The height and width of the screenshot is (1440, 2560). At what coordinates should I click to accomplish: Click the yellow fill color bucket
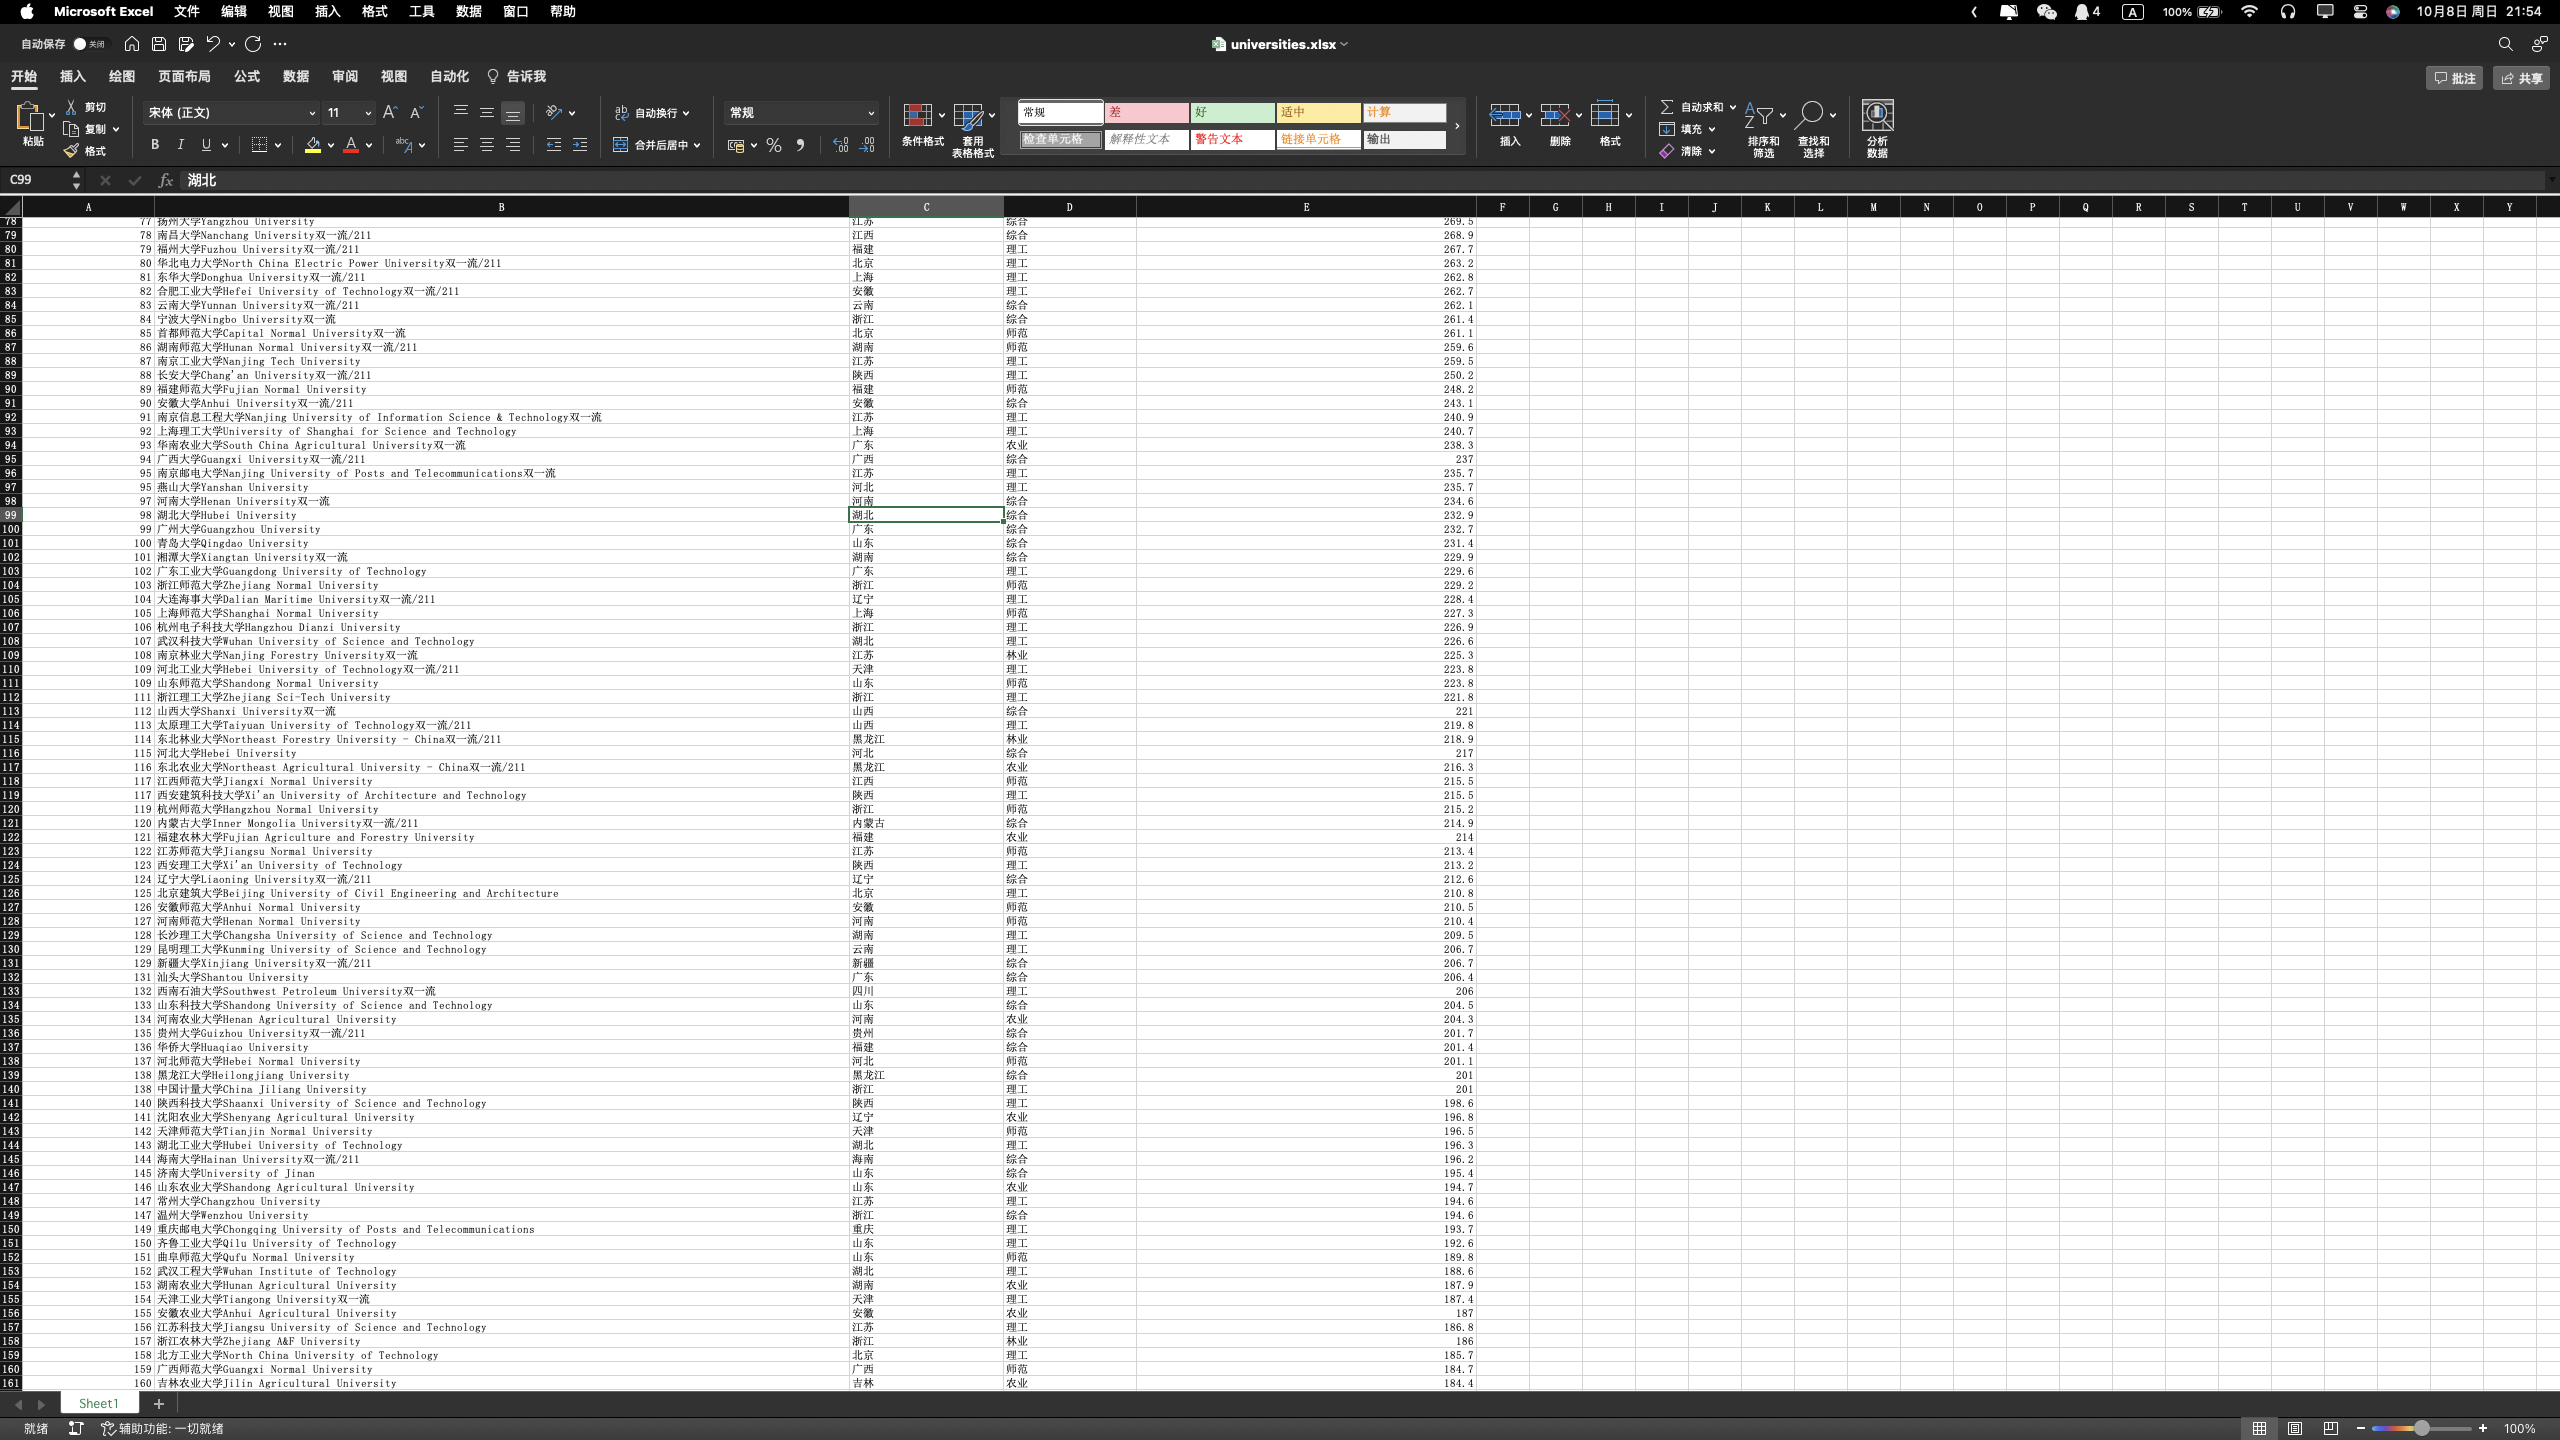[x=313, y=145]
